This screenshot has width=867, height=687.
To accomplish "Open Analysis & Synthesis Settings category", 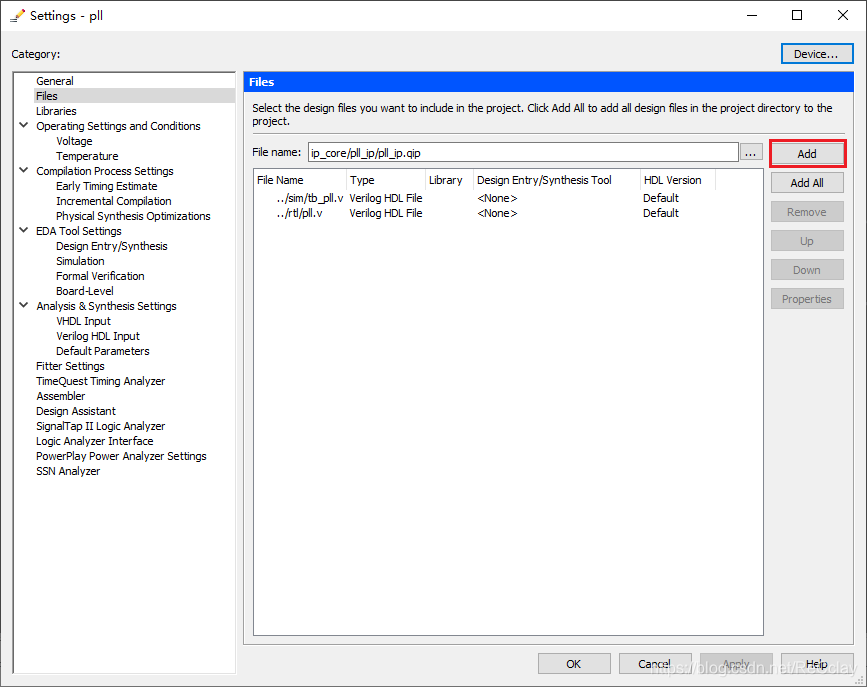I will 106,305.
